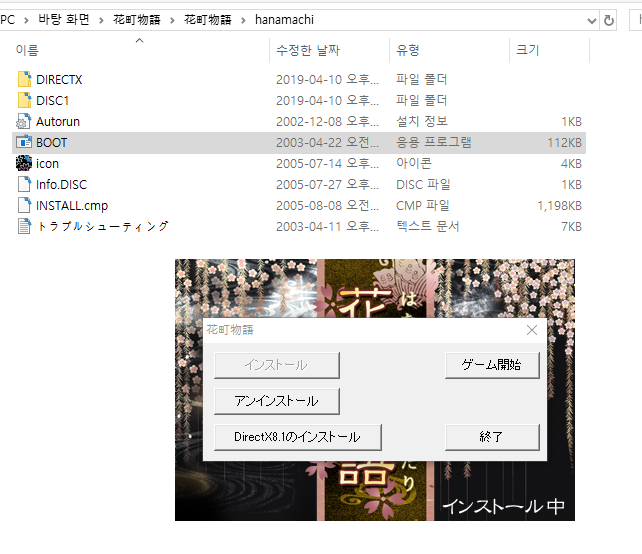
Task: Sort files by 수정한 날짜 column header
Action: [x=308, y=50]
